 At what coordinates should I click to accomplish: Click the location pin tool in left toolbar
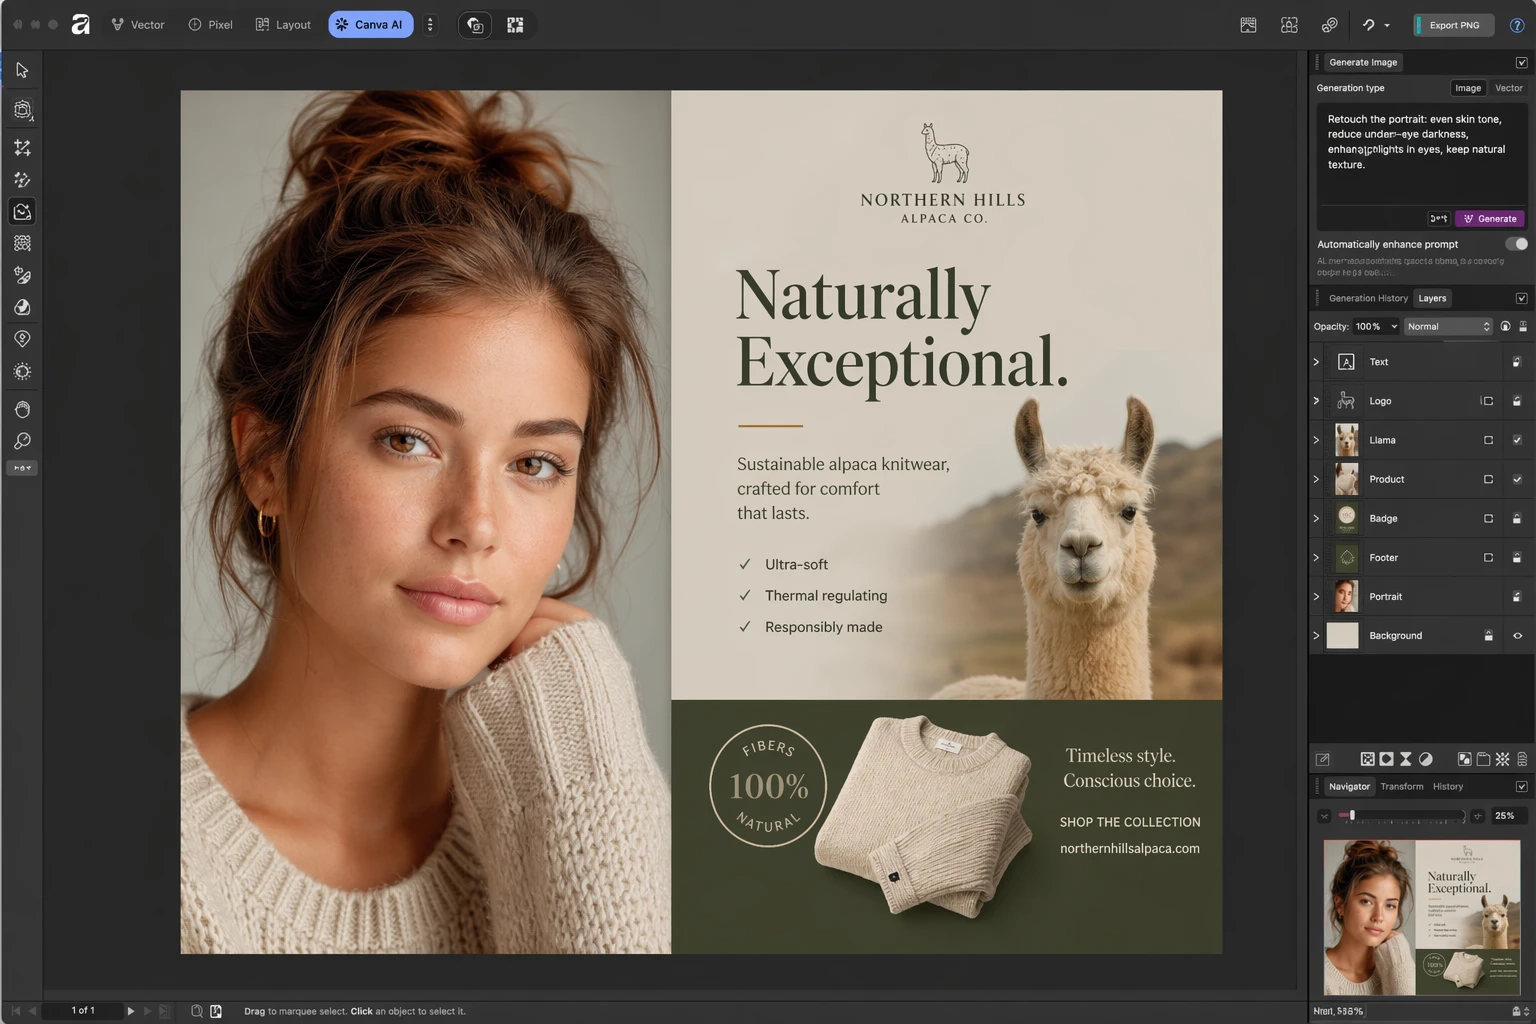click(x=22, y=339)
